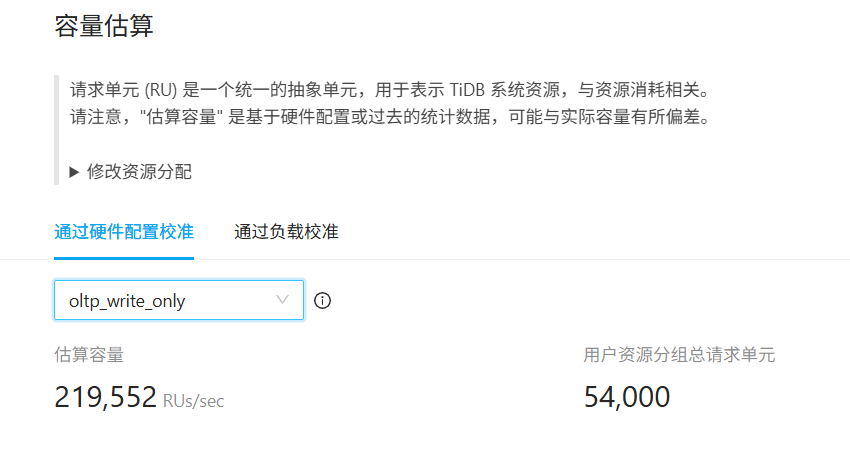Click the 容量估算 page heading
This screenshot has height=472, width=850.
104,26
